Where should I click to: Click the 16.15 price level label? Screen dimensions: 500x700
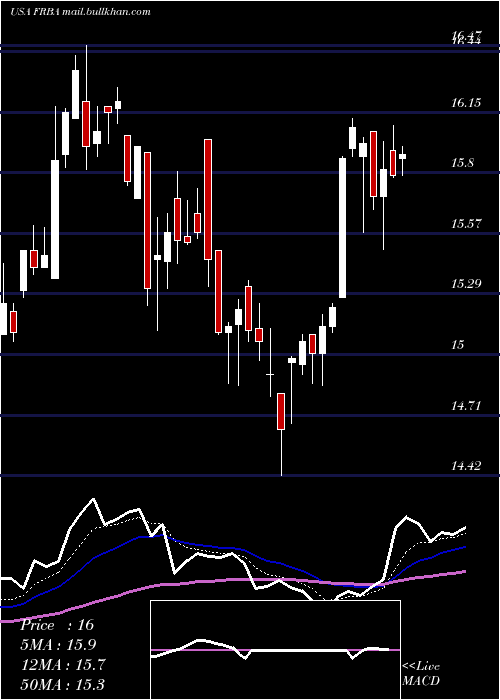(466, 103)
